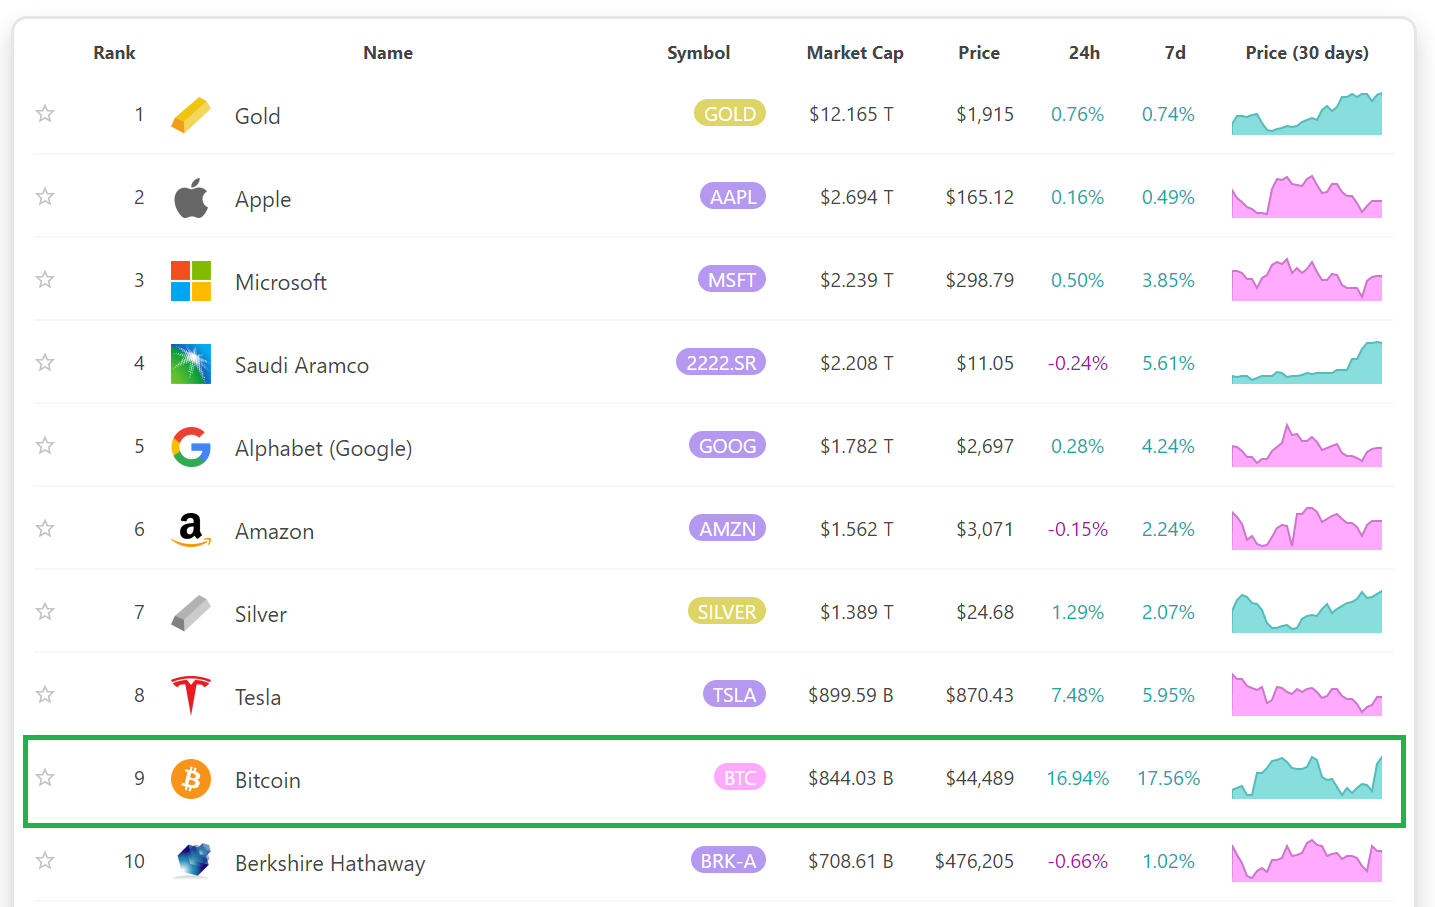The height and width of the screenshot is (907, 1435).
Task: Toggle the favorite star for Gold
Action: (x=45, y=114)
